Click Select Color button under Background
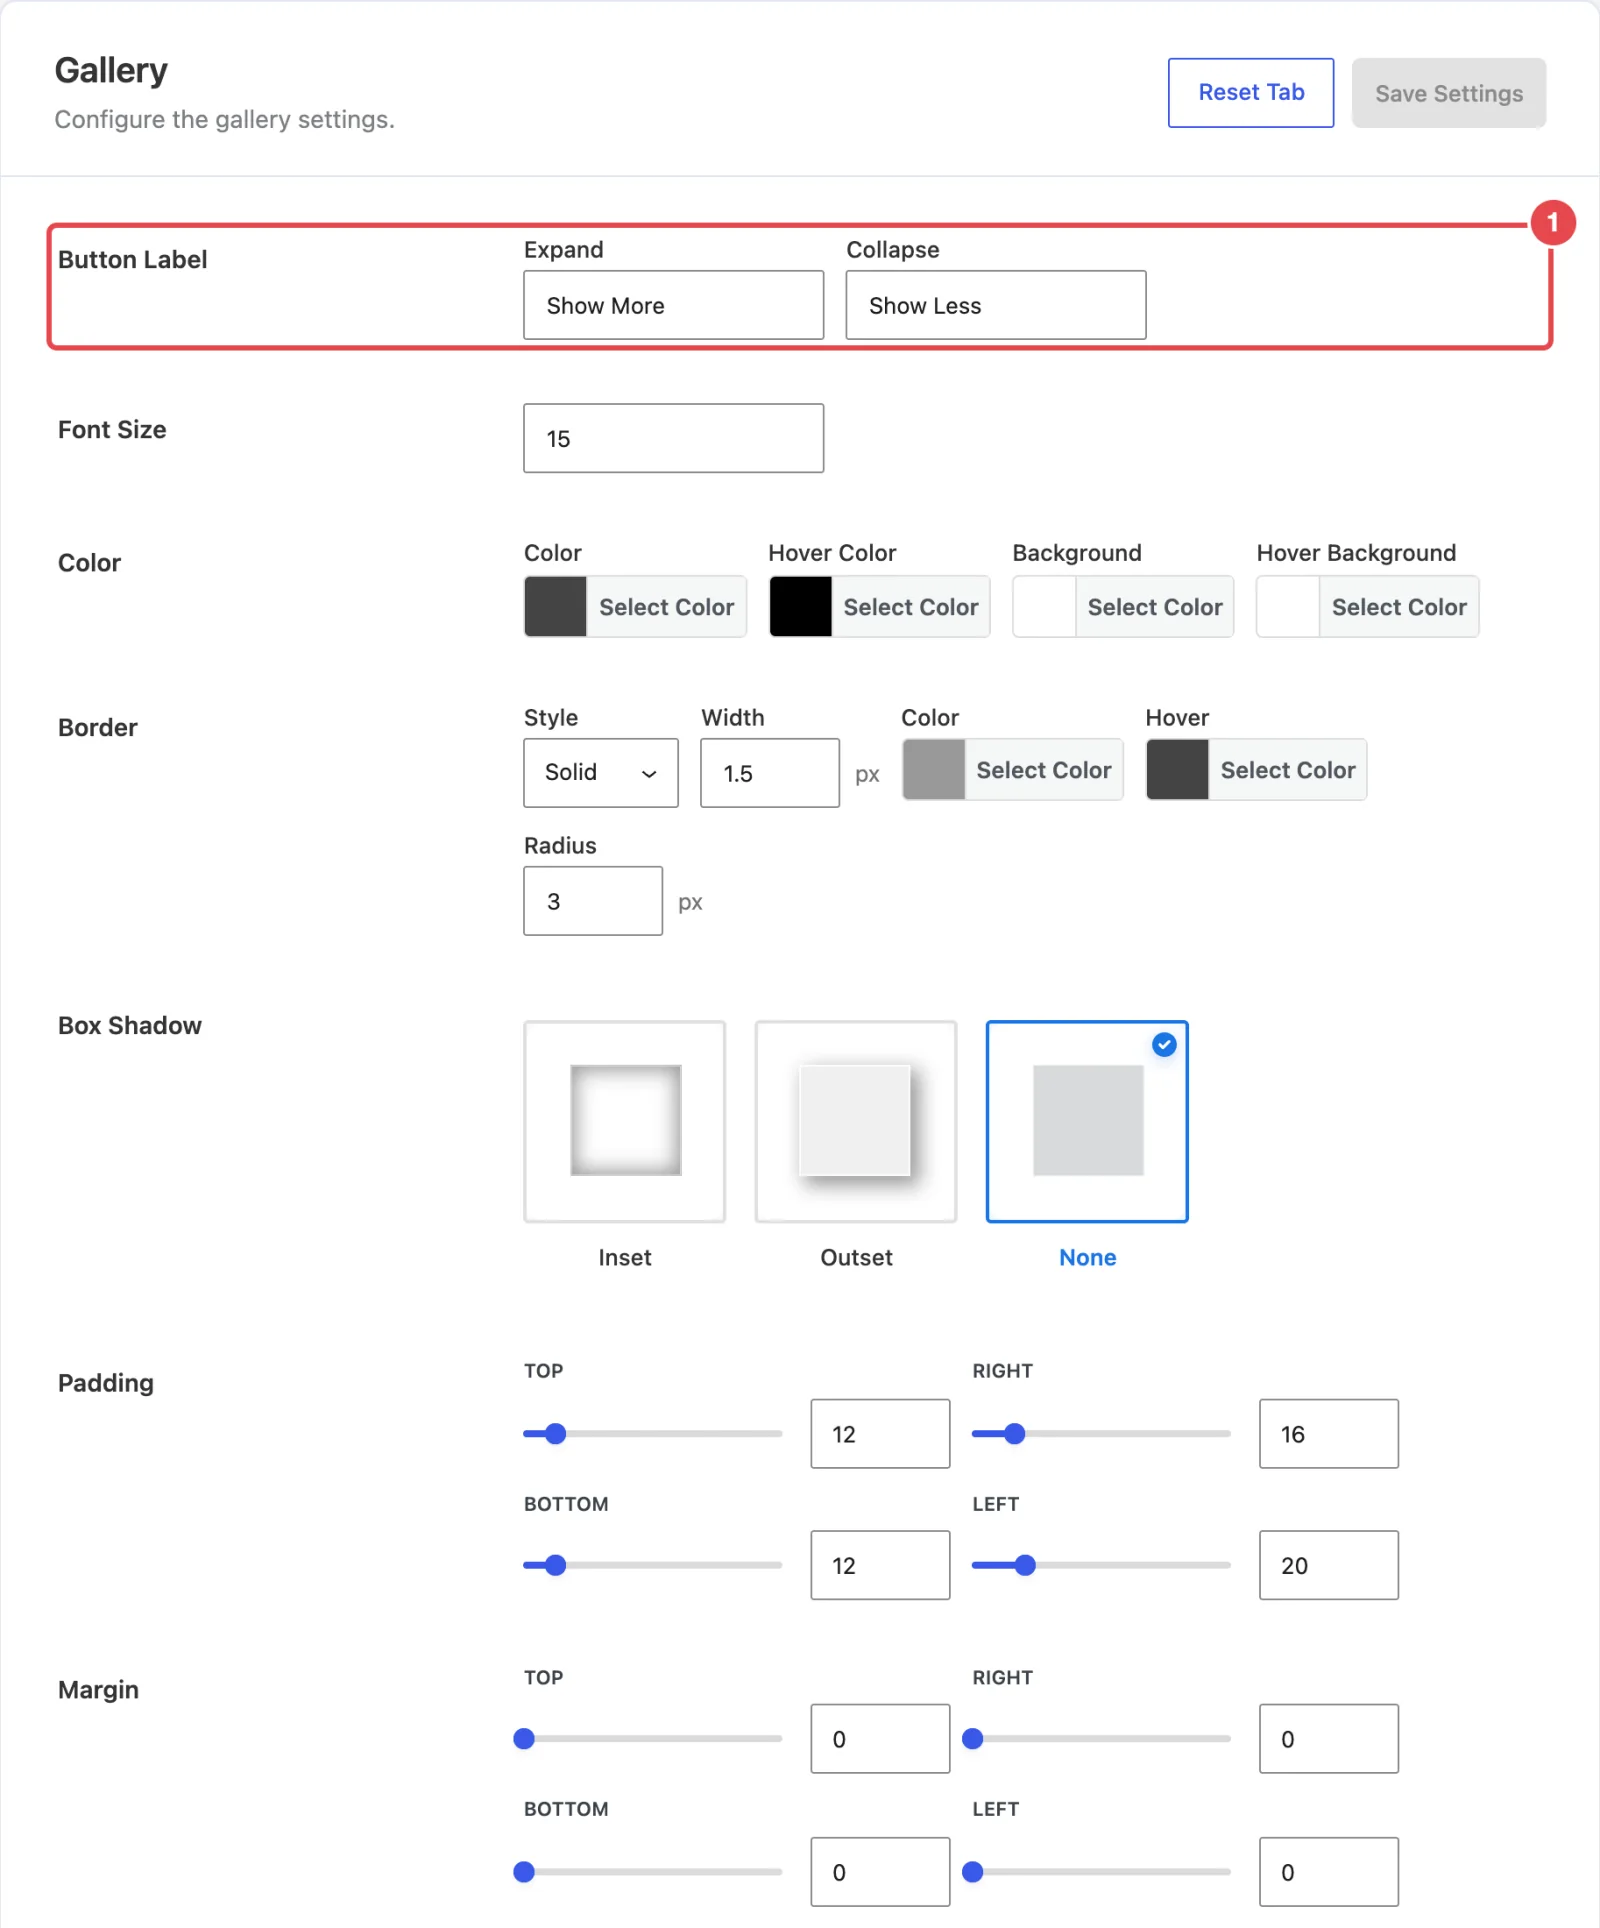Image resolution: width=1600 pixels, height=1928 pixels. point(1155,606)
